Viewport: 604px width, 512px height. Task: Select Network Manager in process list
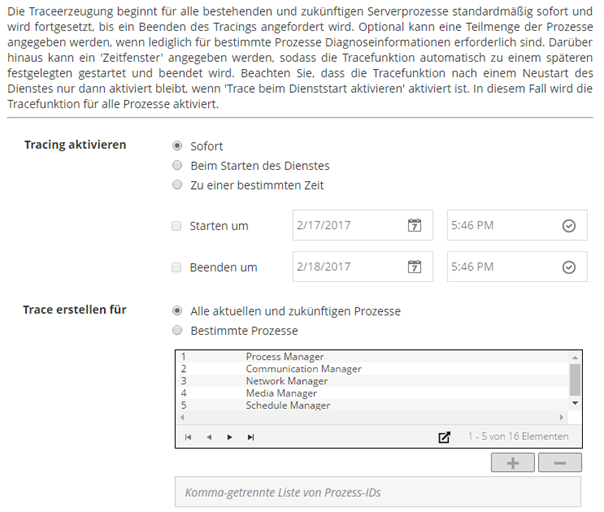click(286, 381)
